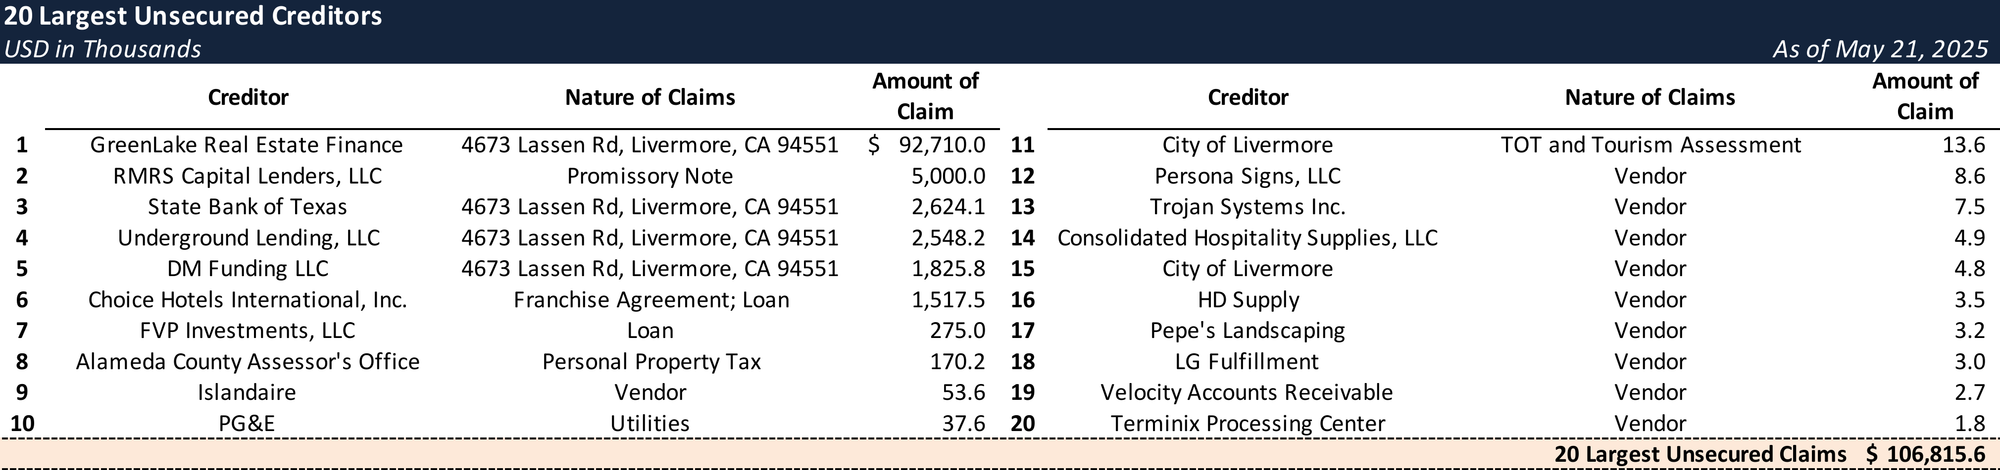Select the '3.0' amount cell

[1970, 362]
